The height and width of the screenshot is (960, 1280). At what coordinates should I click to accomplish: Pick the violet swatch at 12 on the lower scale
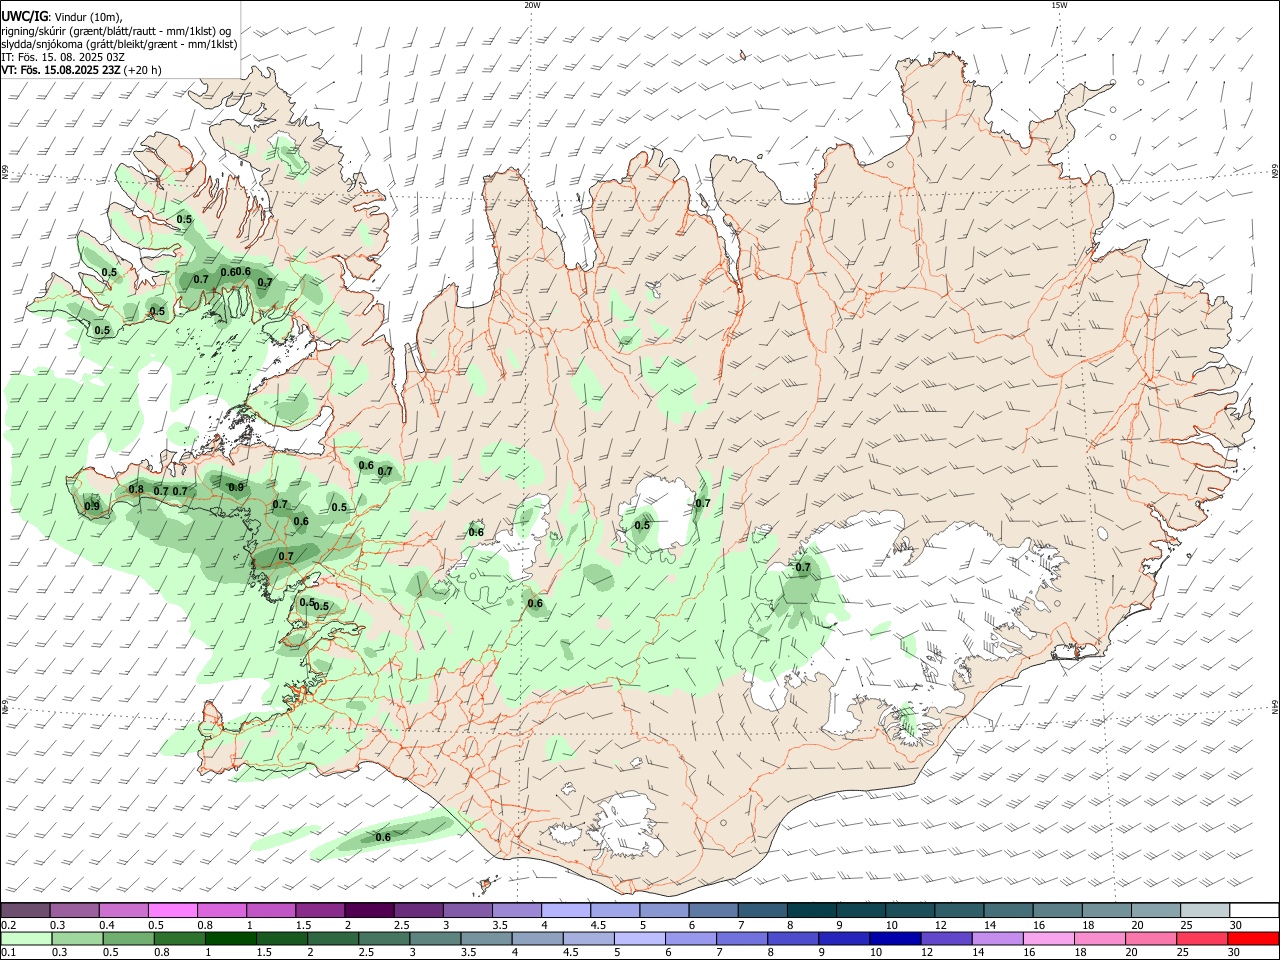coord(945,939)
